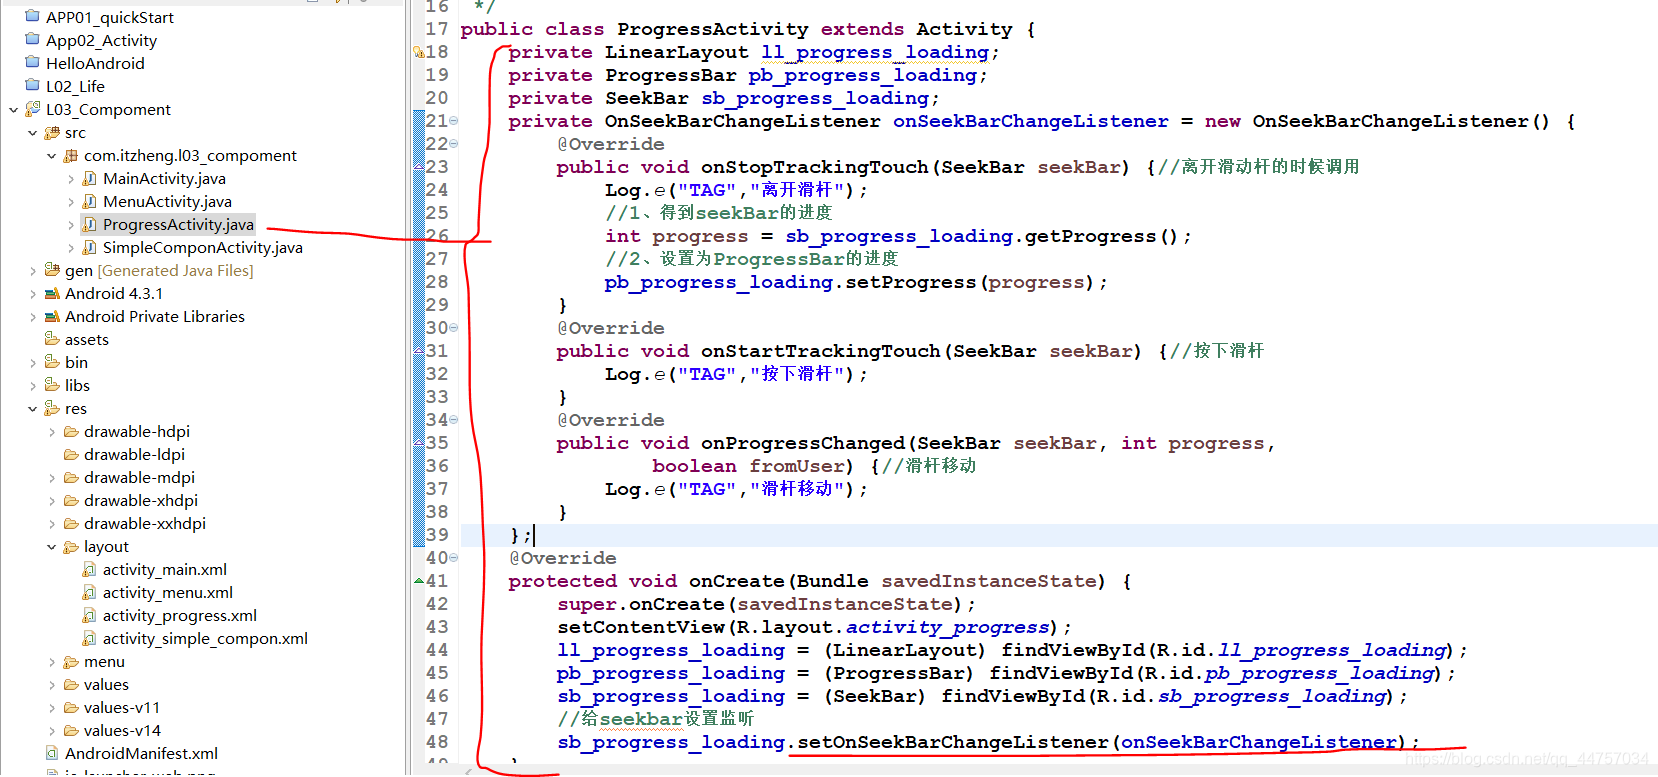1658x777 pixels.
Task: Open activity_main.xml
Action: pyautogui.click(x=165, y=569)
